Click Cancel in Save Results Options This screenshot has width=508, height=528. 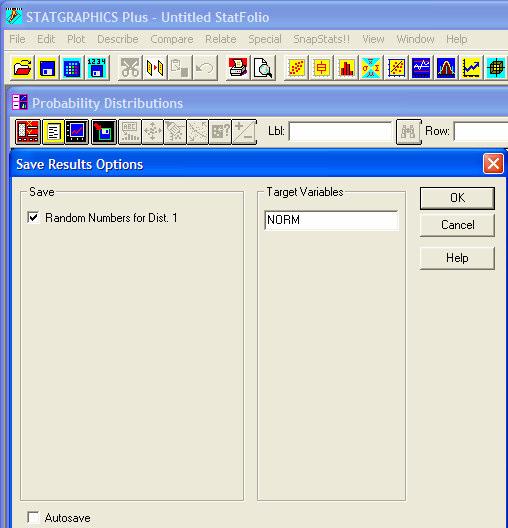[x=457, y=225]
